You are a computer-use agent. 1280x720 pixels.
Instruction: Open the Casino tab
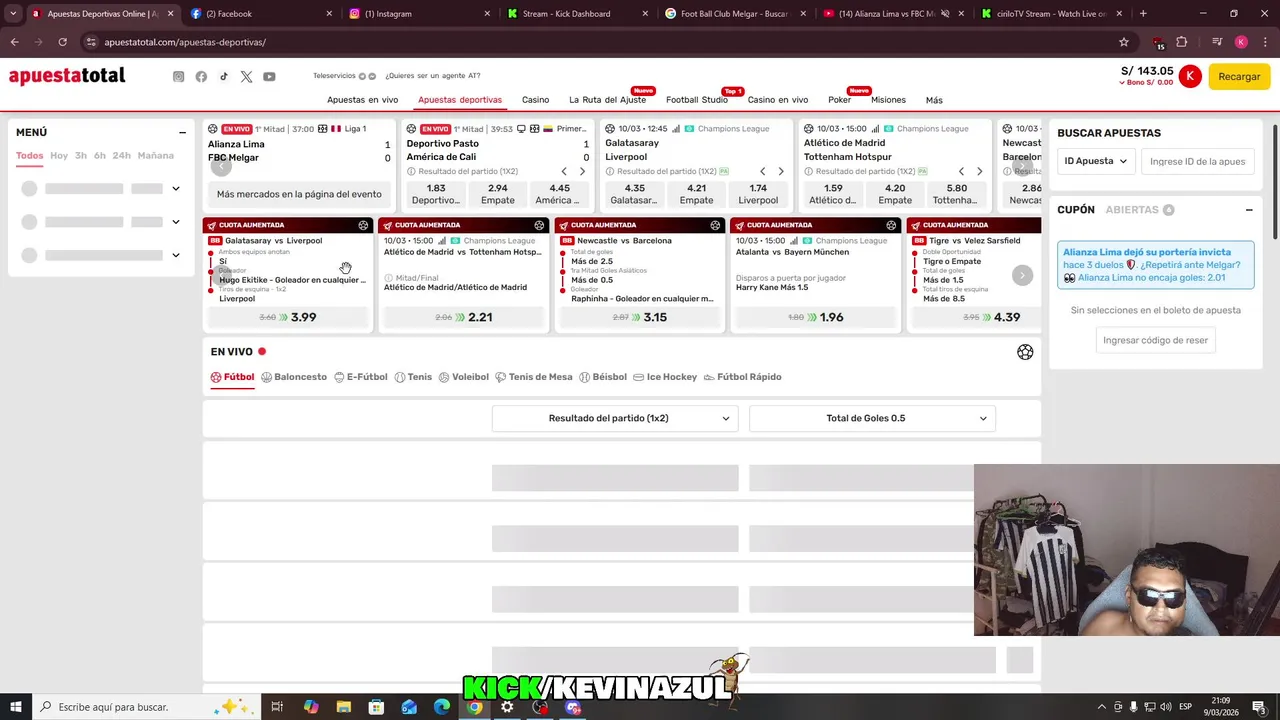point(535,100)
